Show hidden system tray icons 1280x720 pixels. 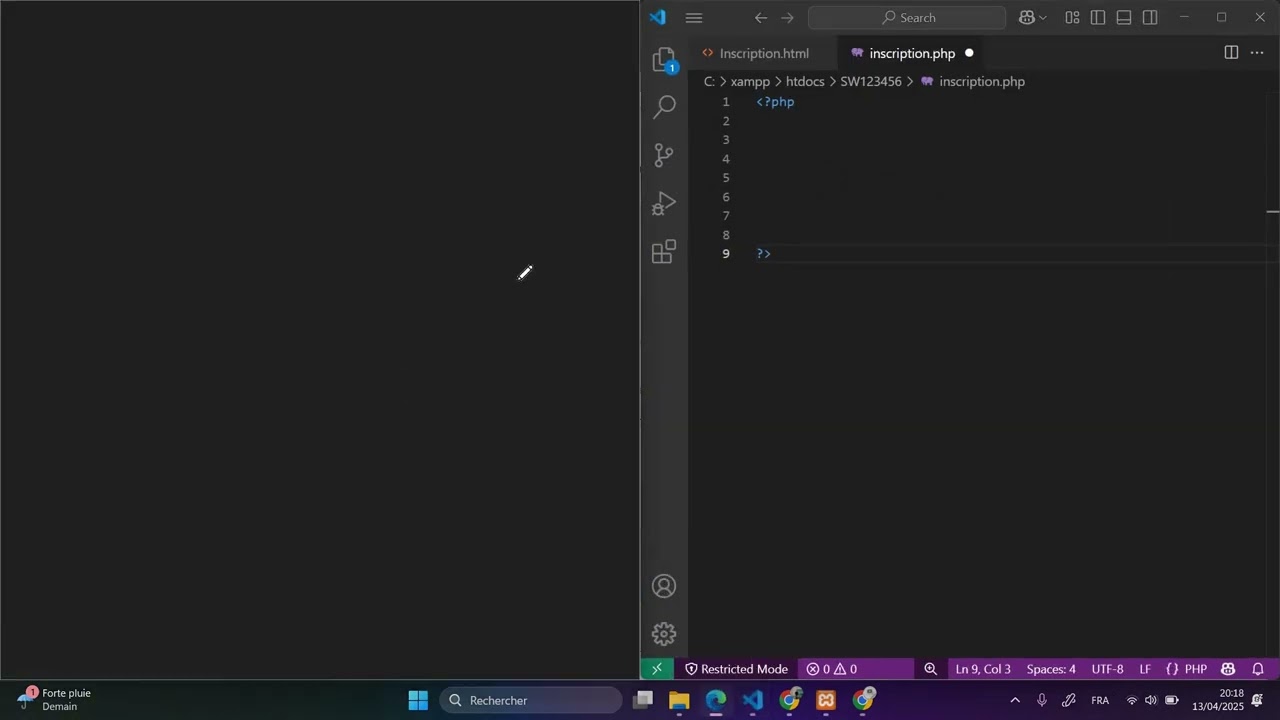point(1015,700)
